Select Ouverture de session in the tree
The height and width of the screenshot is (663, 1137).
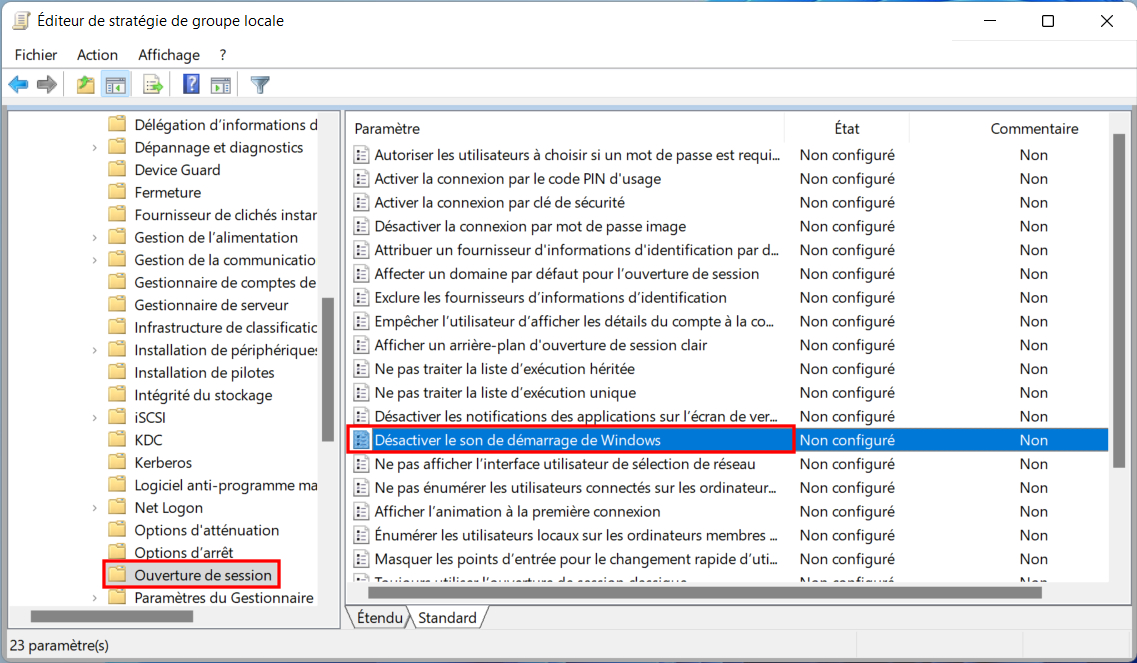coord(202,575)
